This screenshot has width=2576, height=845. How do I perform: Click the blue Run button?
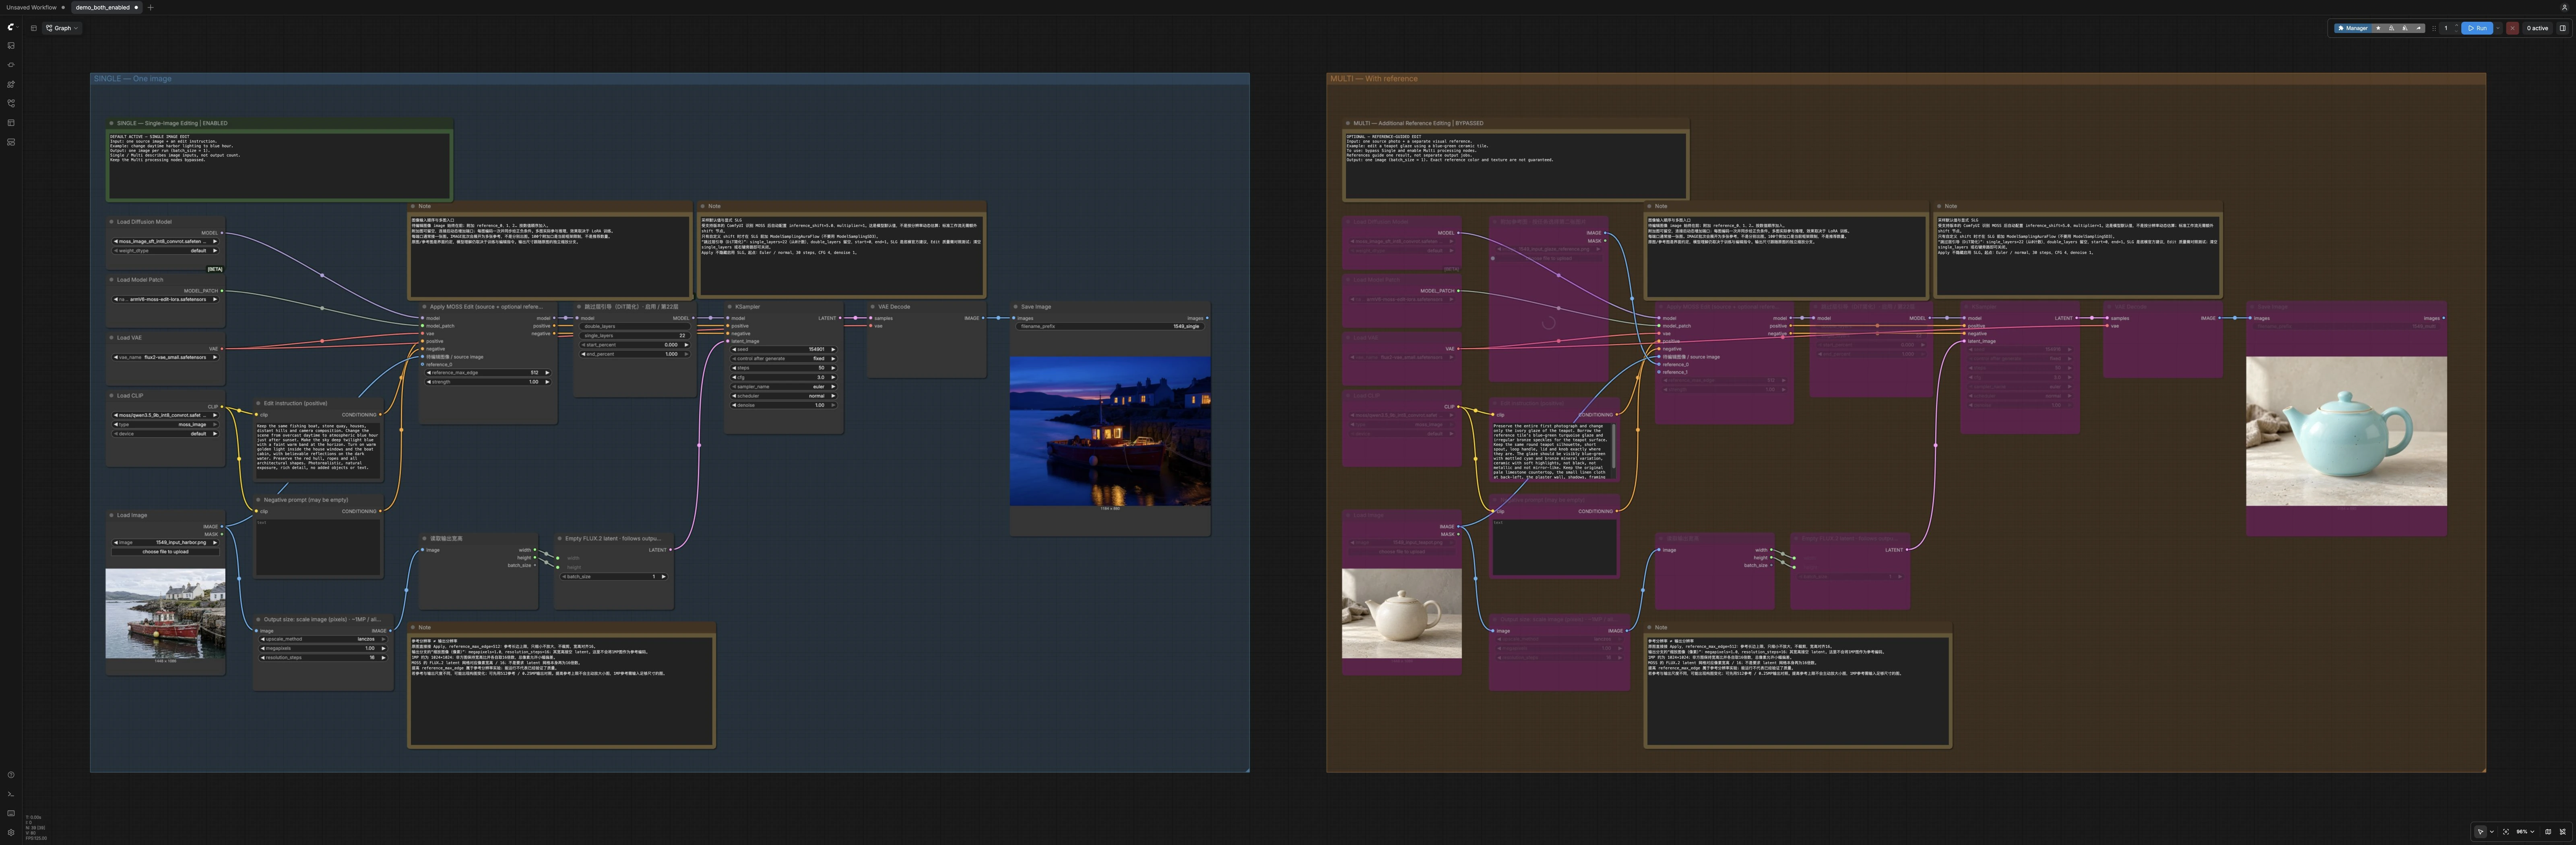pyautogui.click(x=2477, y=28)
